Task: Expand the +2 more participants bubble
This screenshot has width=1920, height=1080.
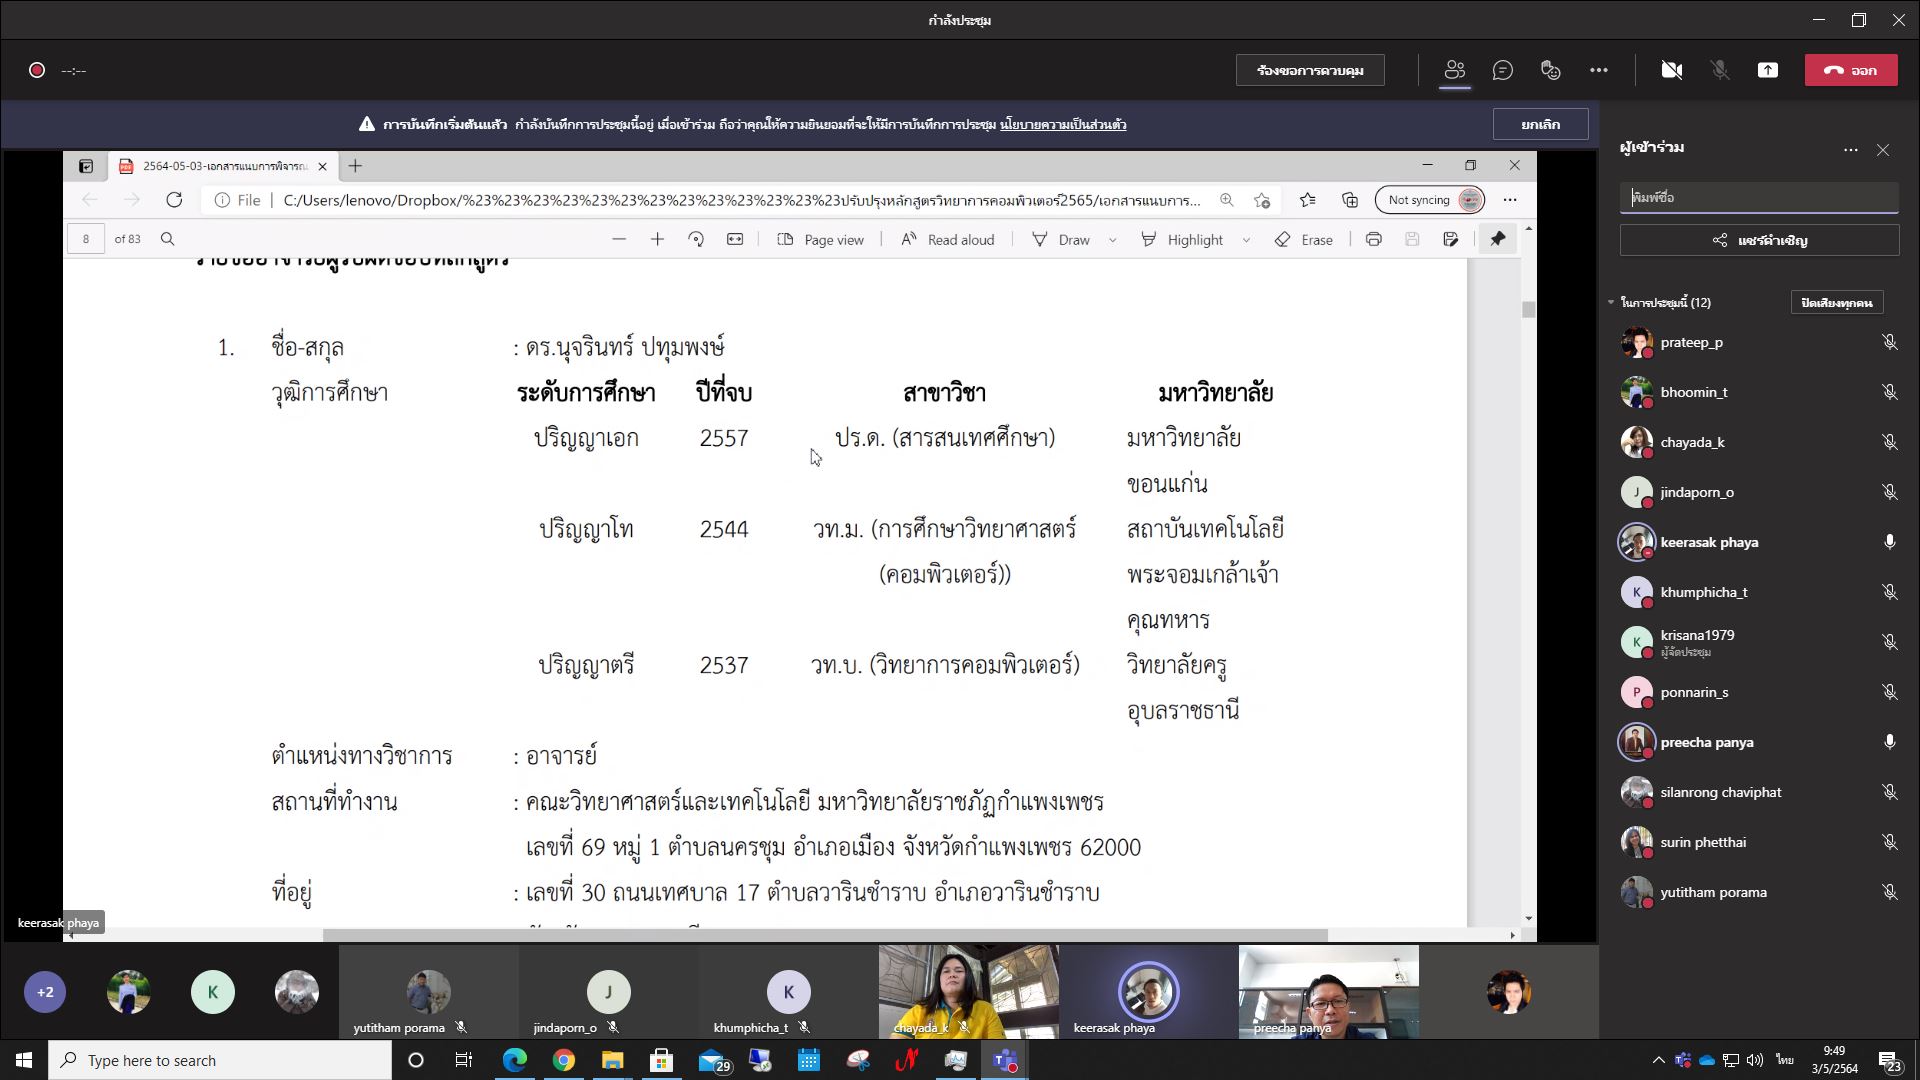Action: [45, 992]
